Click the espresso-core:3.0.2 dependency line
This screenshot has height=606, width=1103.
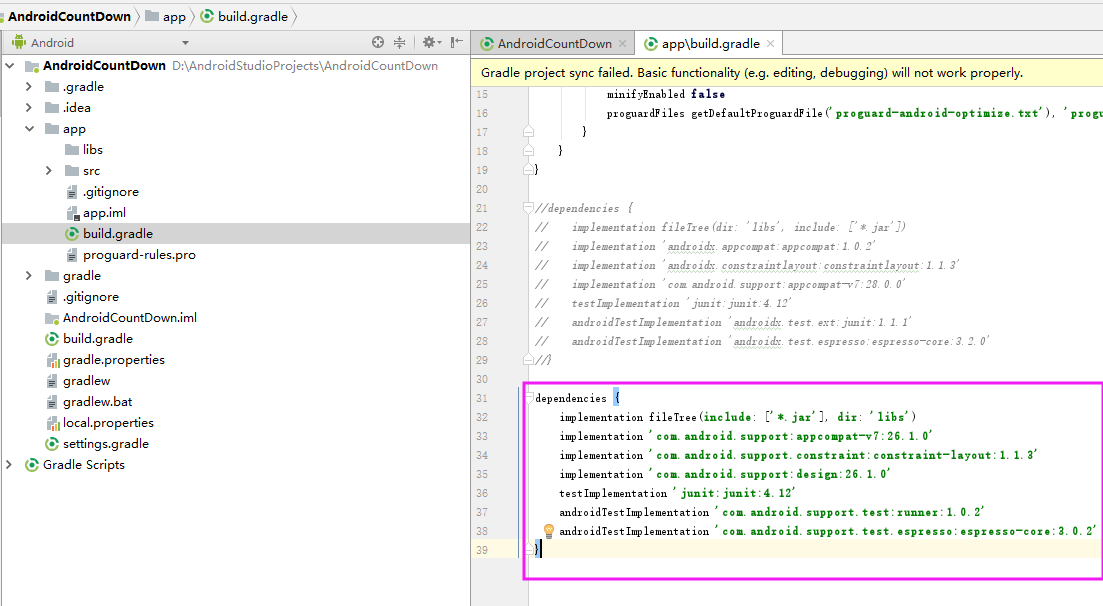[828, 531]
